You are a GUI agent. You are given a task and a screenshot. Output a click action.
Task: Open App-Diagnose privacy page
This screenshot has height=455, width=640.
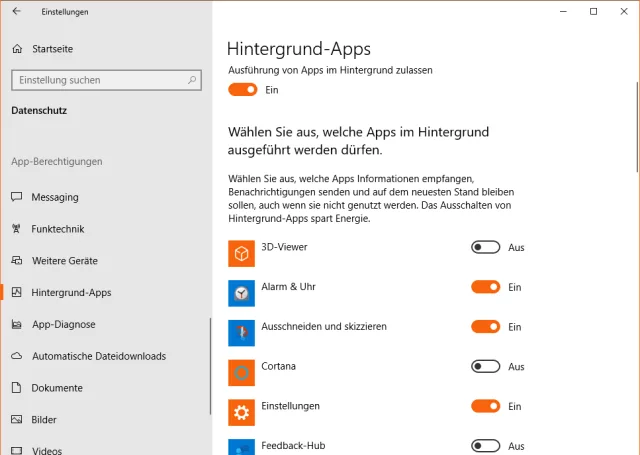pyautogui.click(x=64, y=324)
